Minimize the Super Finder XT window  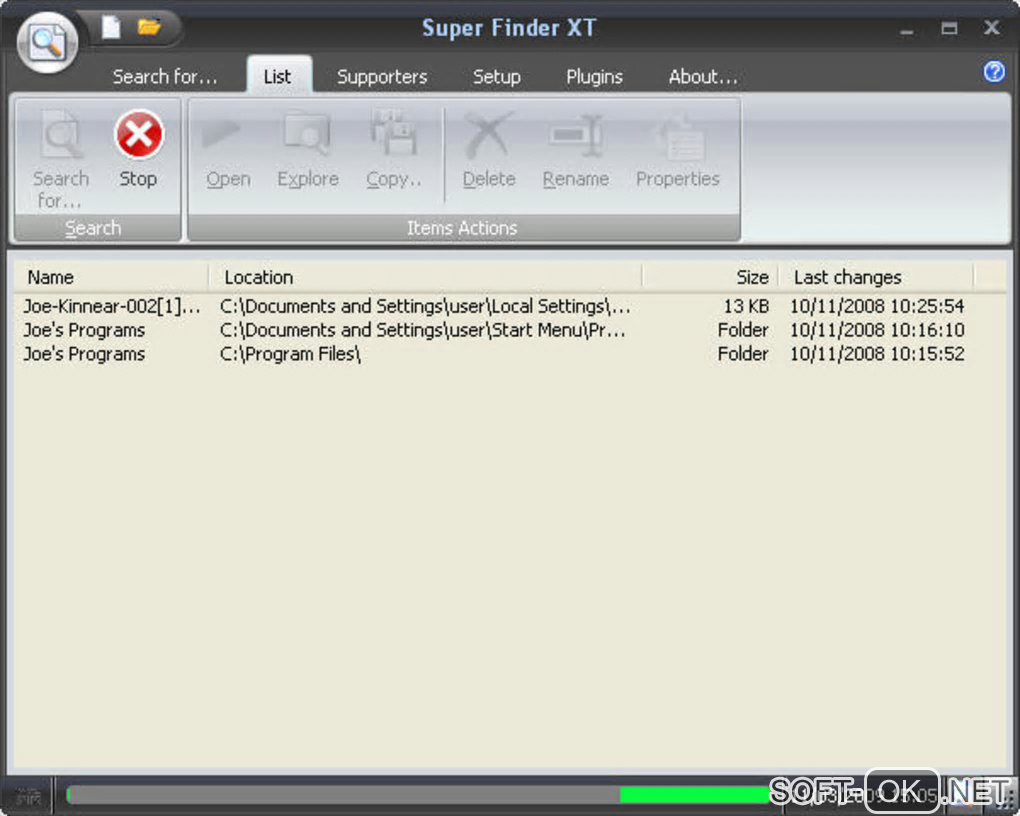[906, 29]
